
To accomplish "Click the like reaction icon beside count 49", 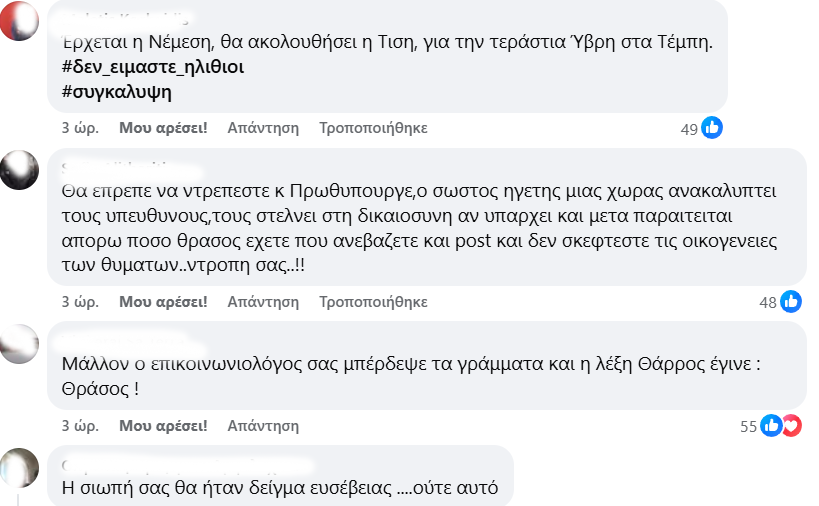I will coord(712,128).
